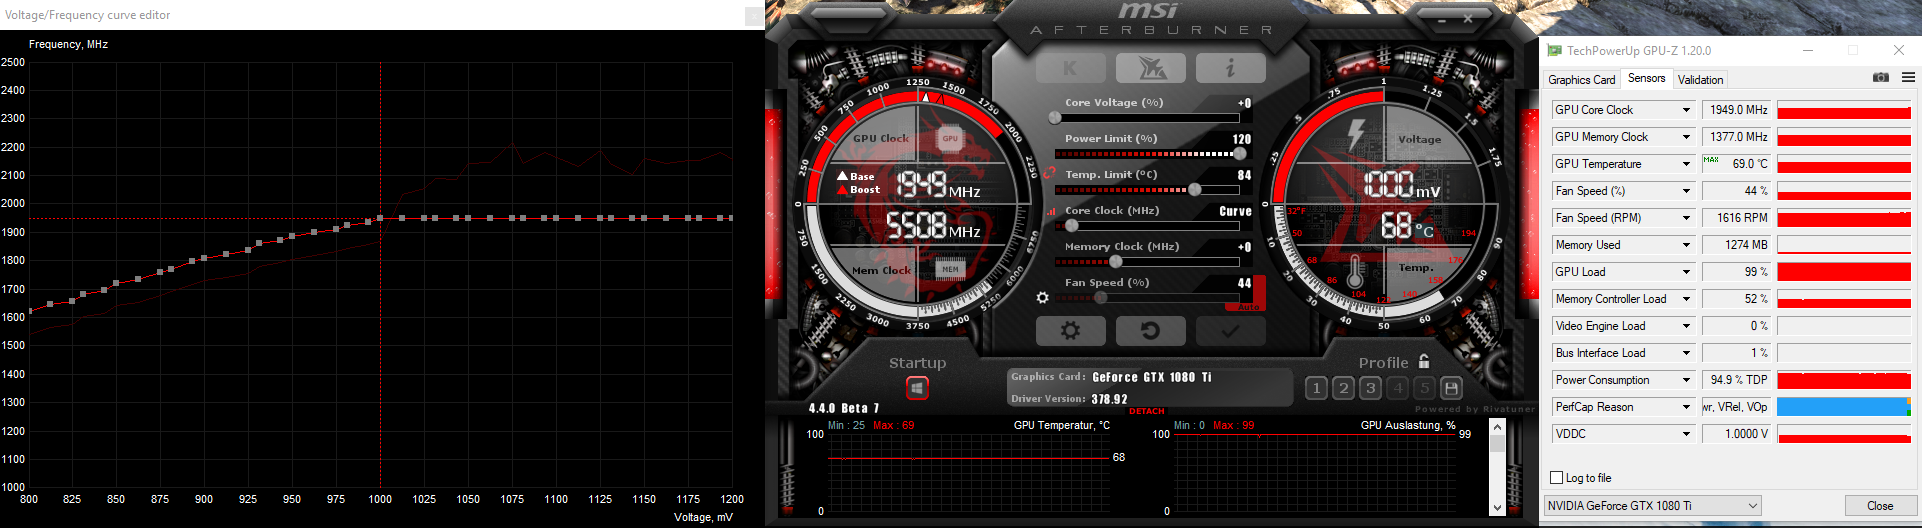Expand the GPU Temperature sensor dropdown

point(1686,164)
